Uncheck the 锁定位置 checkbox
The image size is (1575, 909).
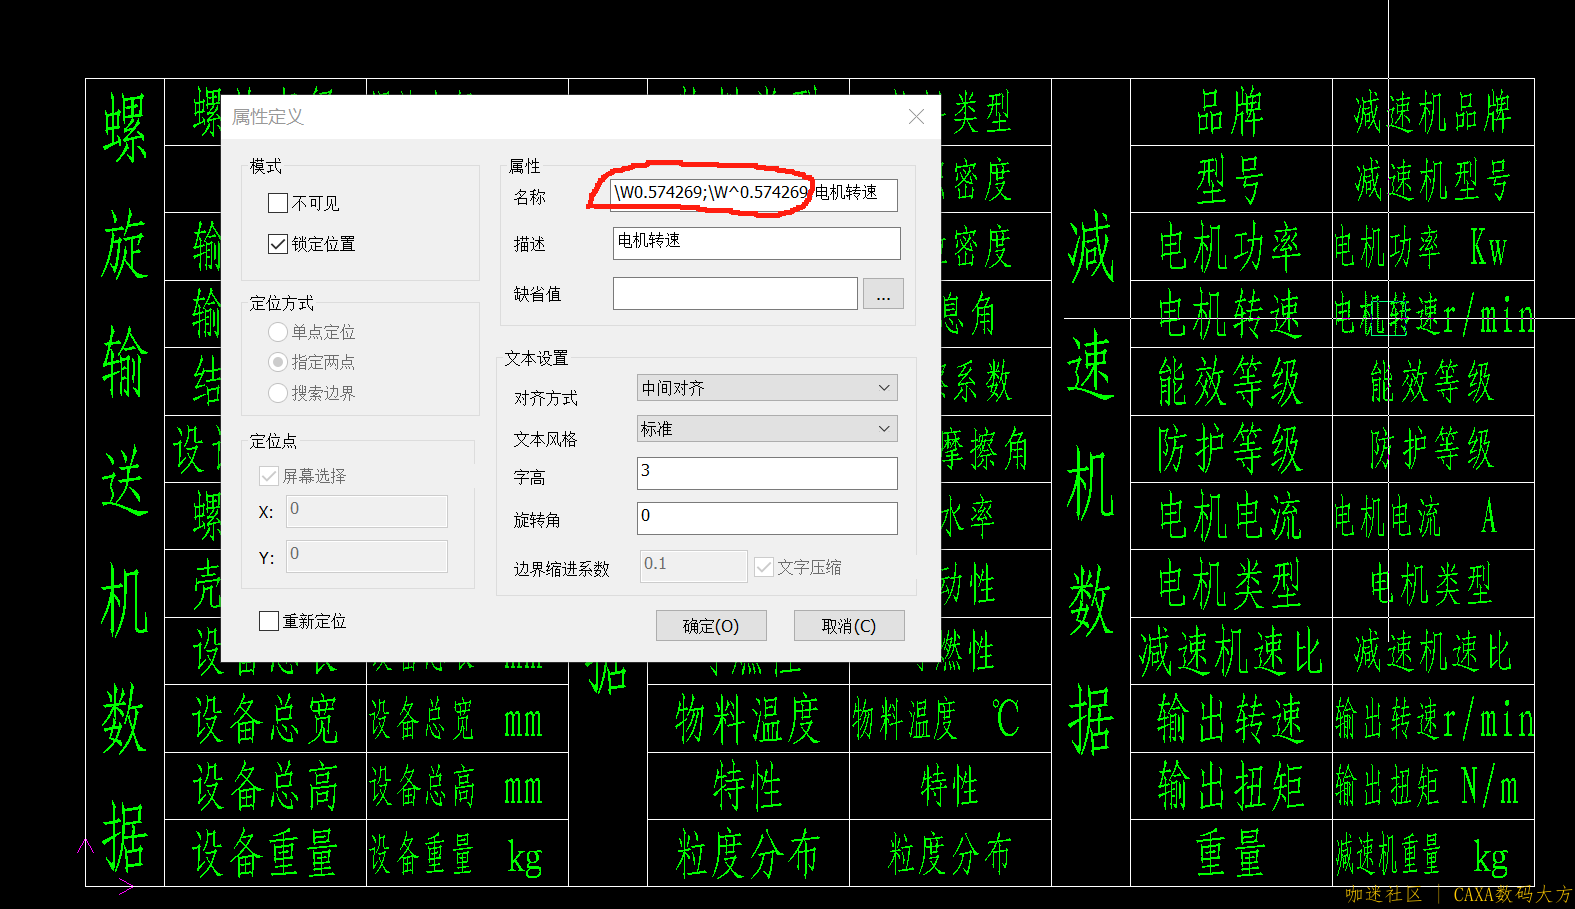pyautogui.click(x=278, y=244)
